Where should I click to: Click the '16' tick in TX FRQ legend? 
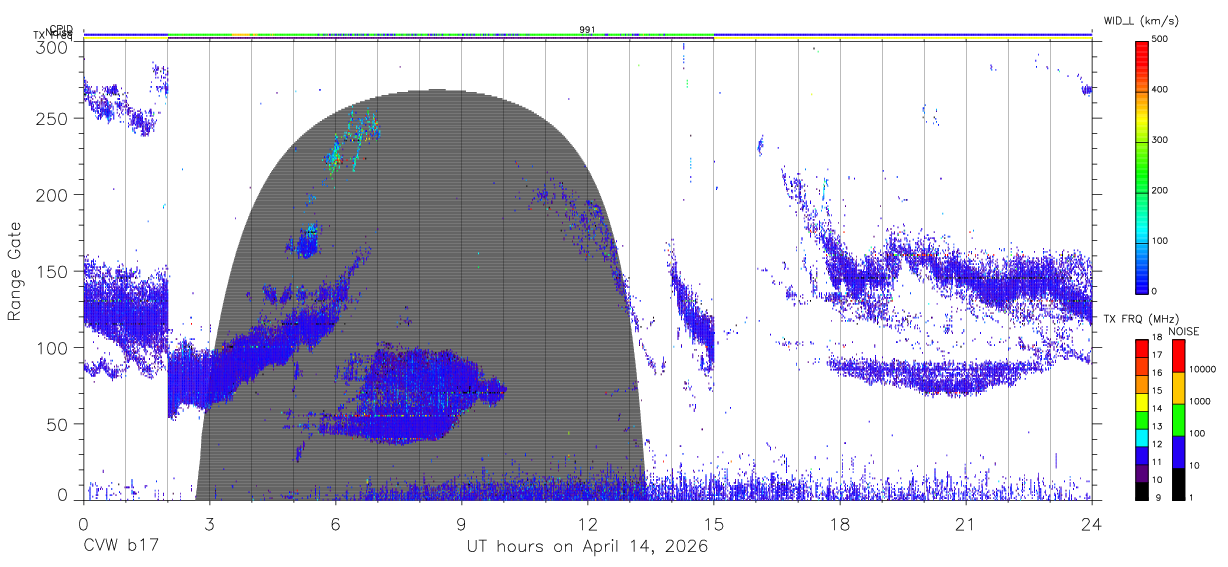(1157, 373)
